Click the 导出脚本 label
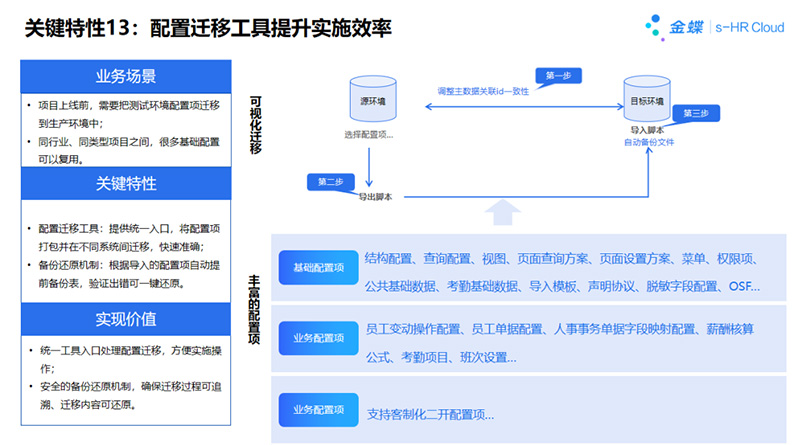Viewport: 800px width, 445px height. point(375,197)
